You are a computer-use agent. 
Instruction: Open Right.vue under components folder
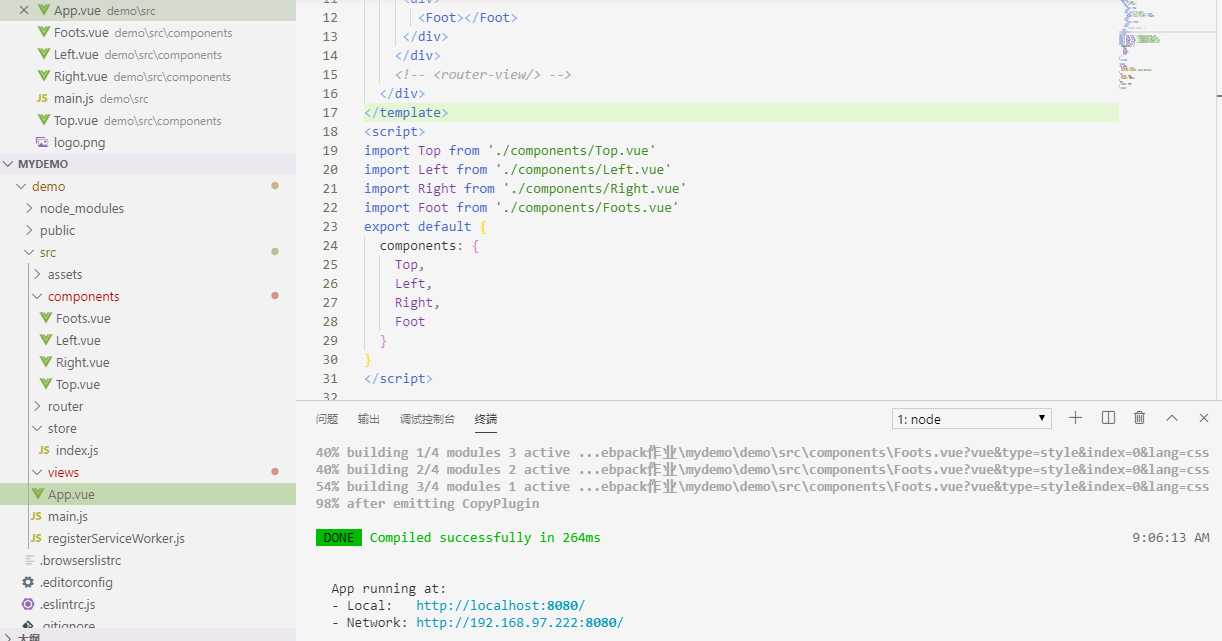[x=148, y=362]
